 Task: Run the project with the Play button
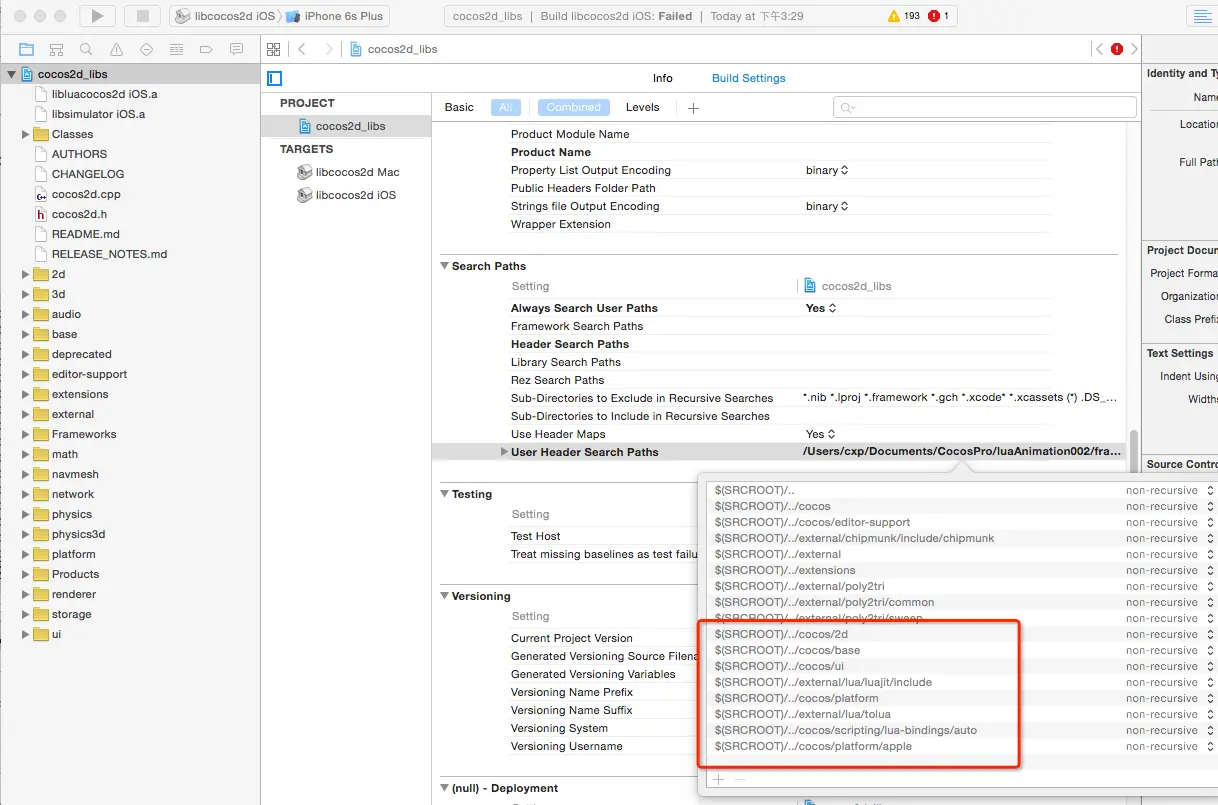click(x=97, y=16)
